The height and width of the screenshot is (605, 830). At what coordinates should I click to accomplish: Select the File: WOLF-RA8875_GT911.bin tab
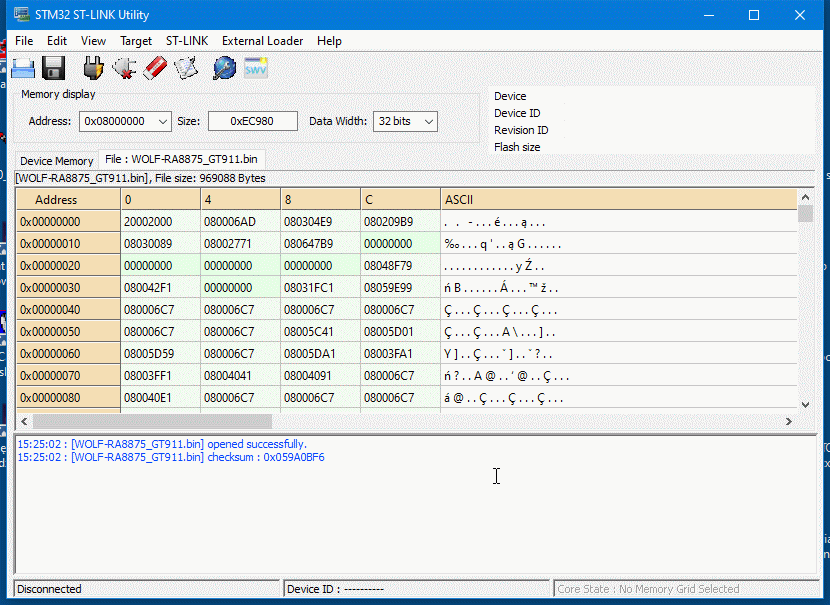(181, 159)
